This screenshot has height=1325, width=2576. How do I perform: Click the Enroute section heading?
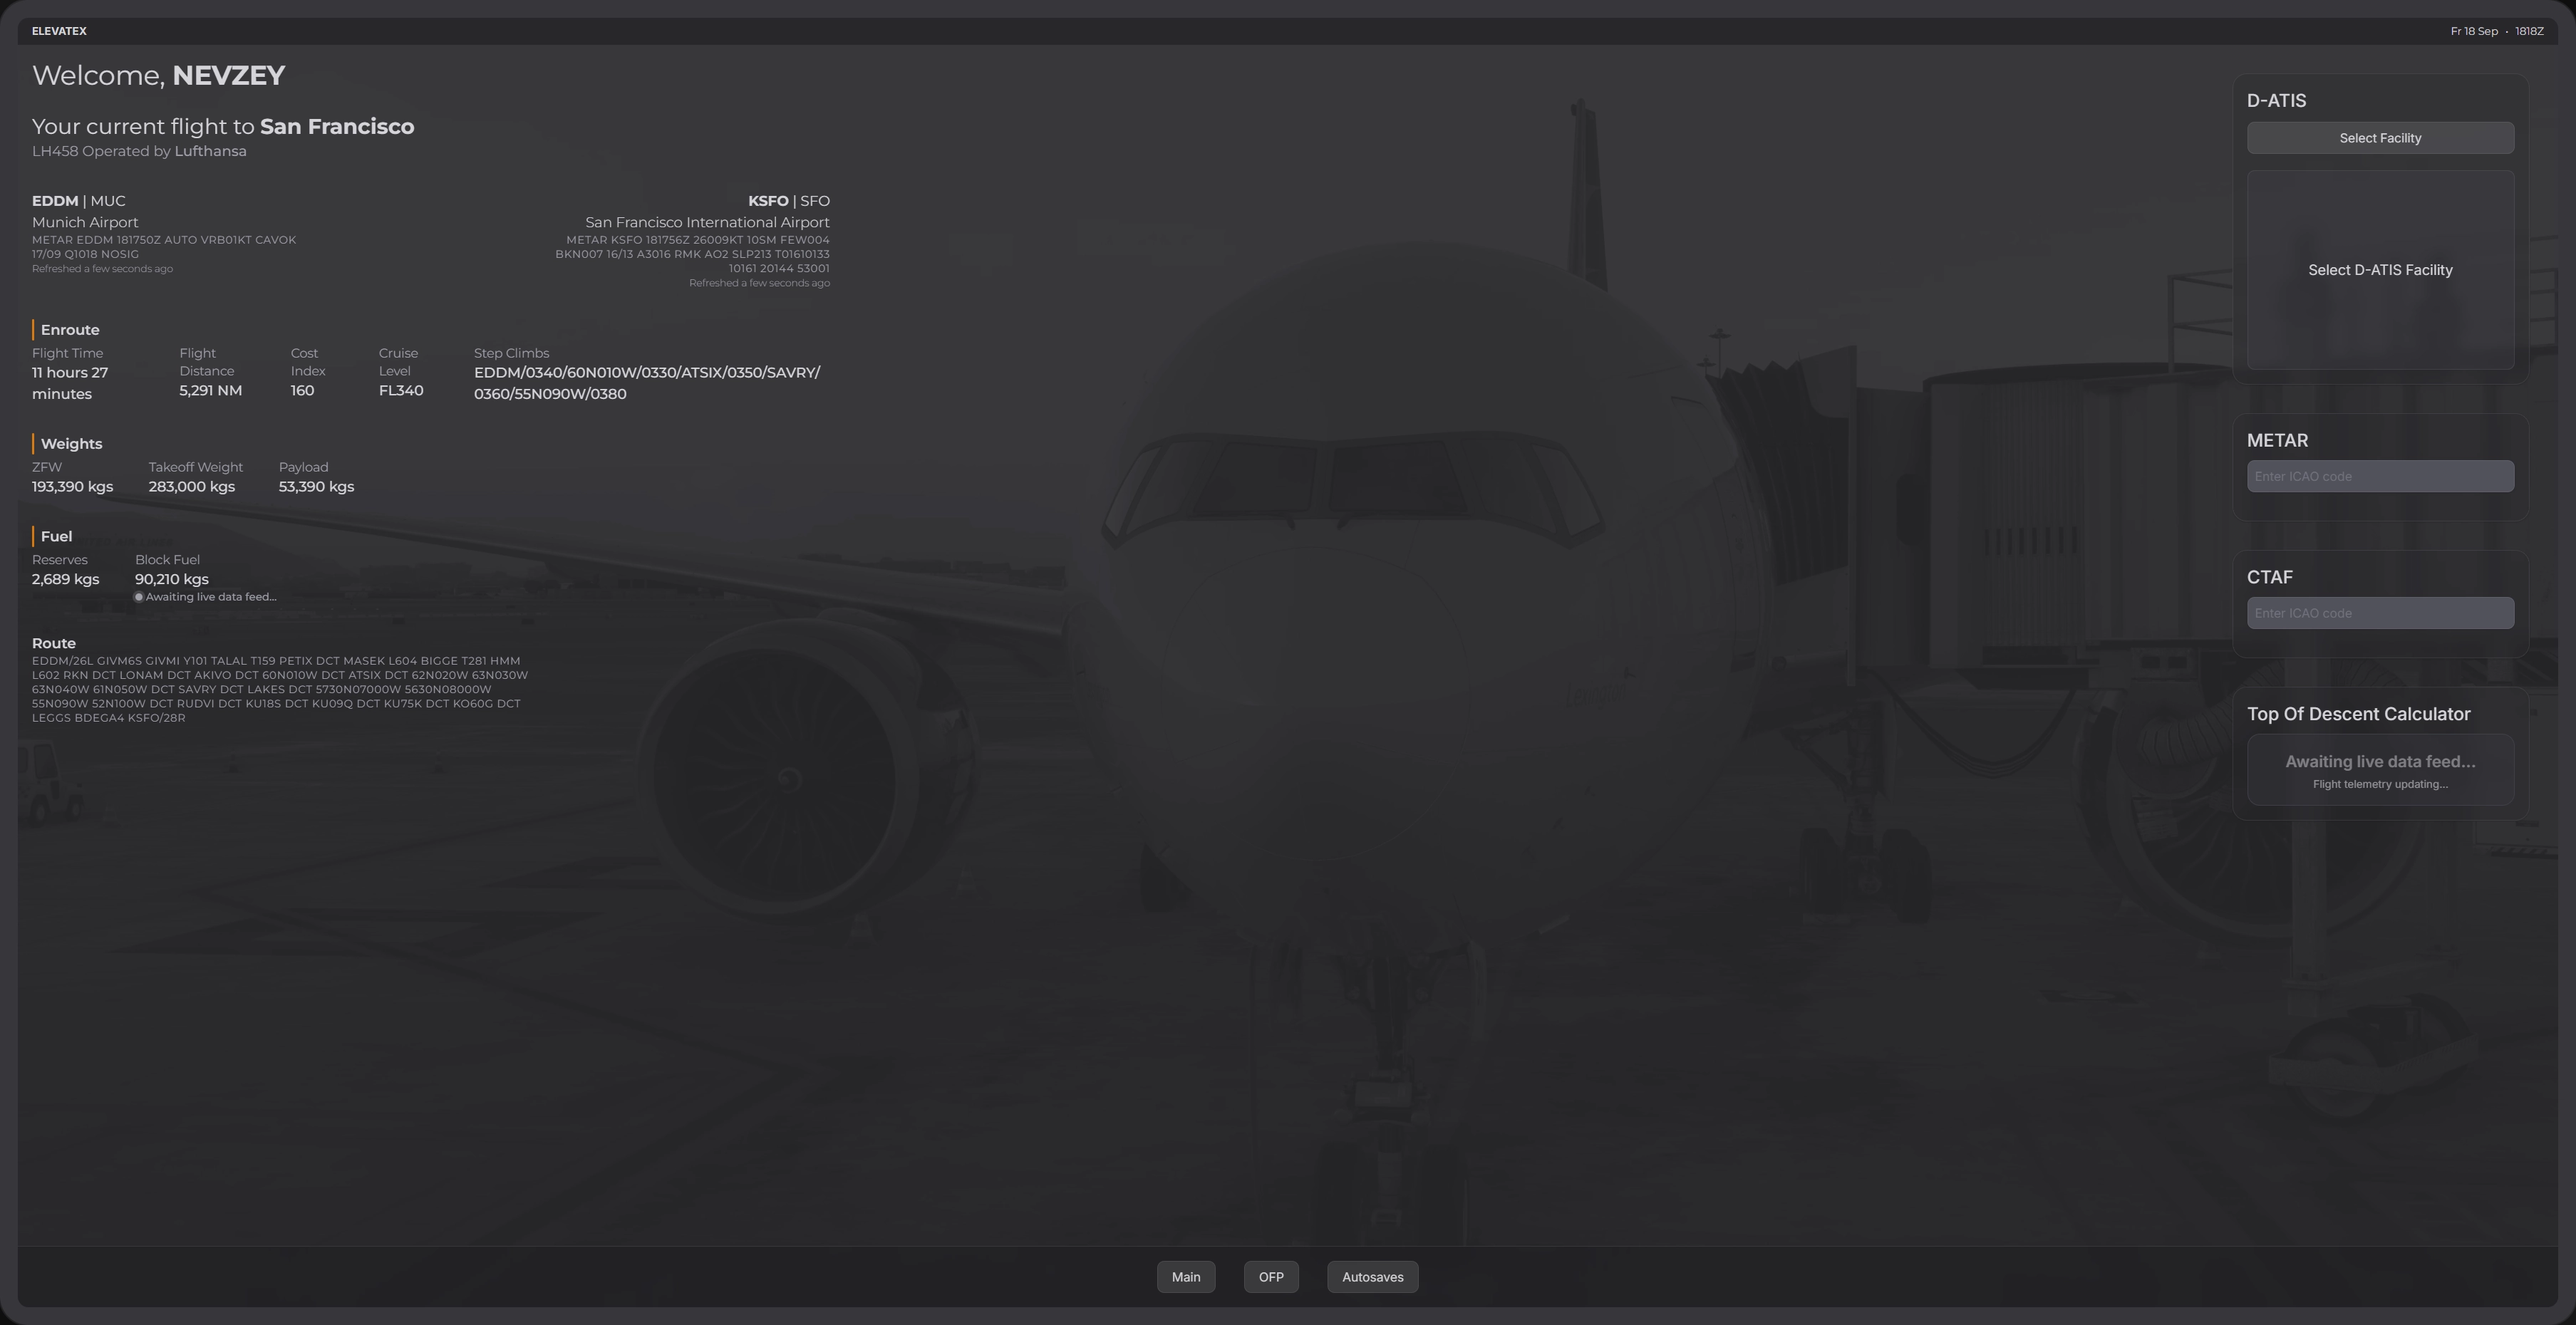pyautogui.click(x=70, y=330)
